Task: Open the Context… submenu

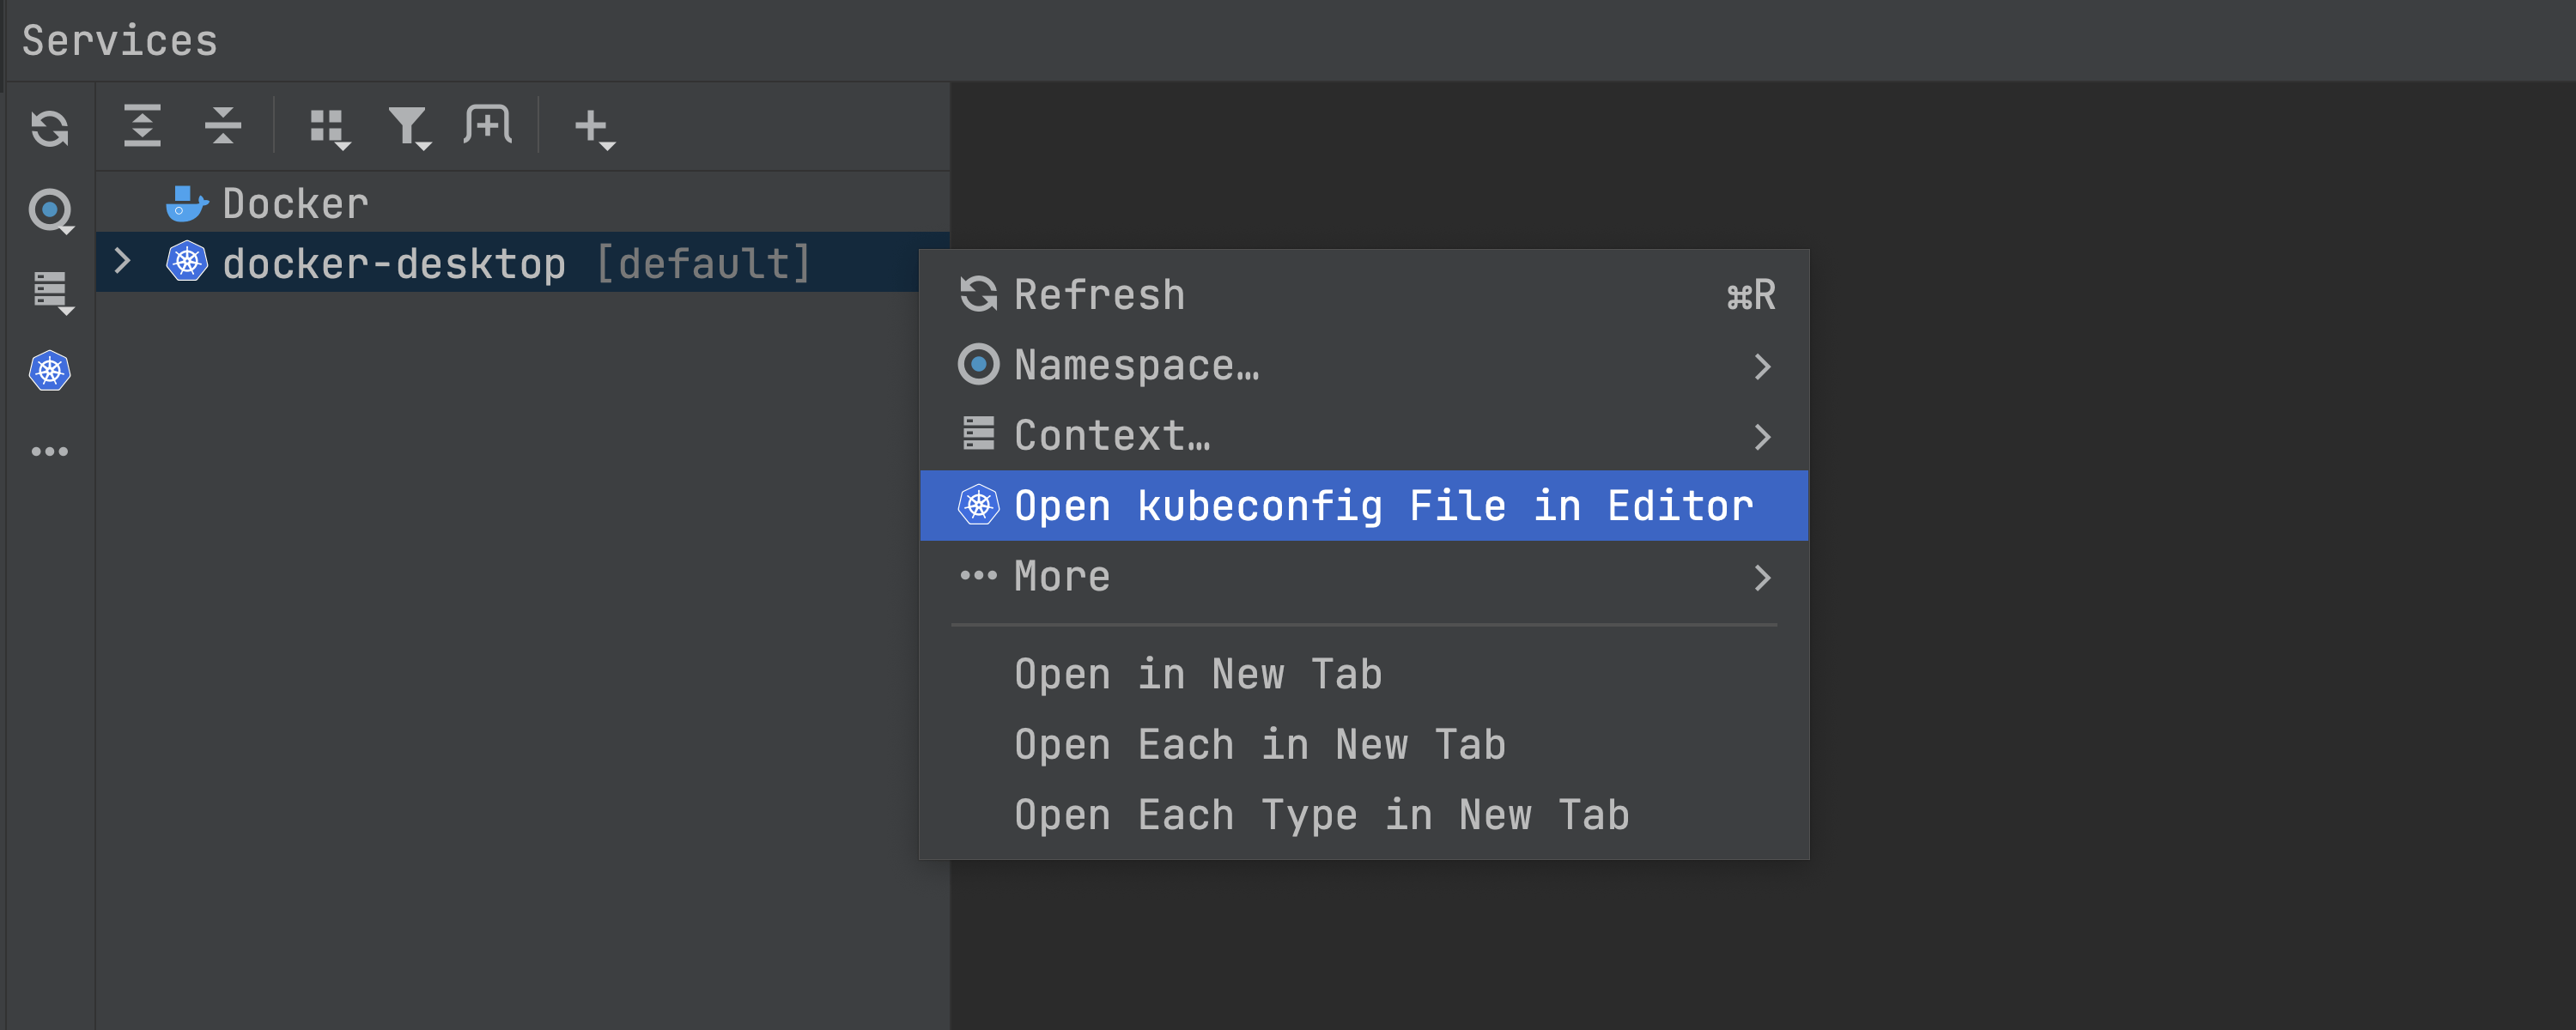Action: [x=1112, y=436]
